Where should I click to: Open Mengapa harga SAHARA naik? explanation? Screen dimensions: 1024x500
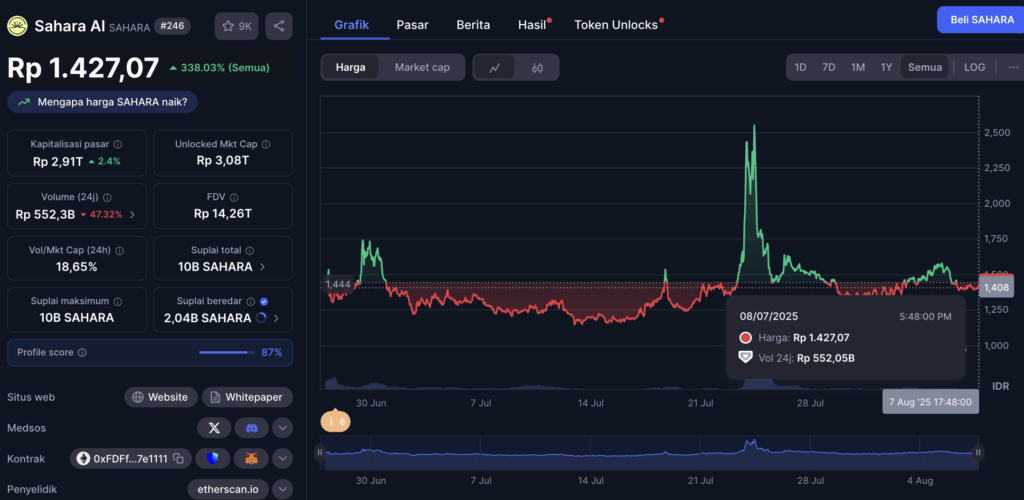point(103,102)
